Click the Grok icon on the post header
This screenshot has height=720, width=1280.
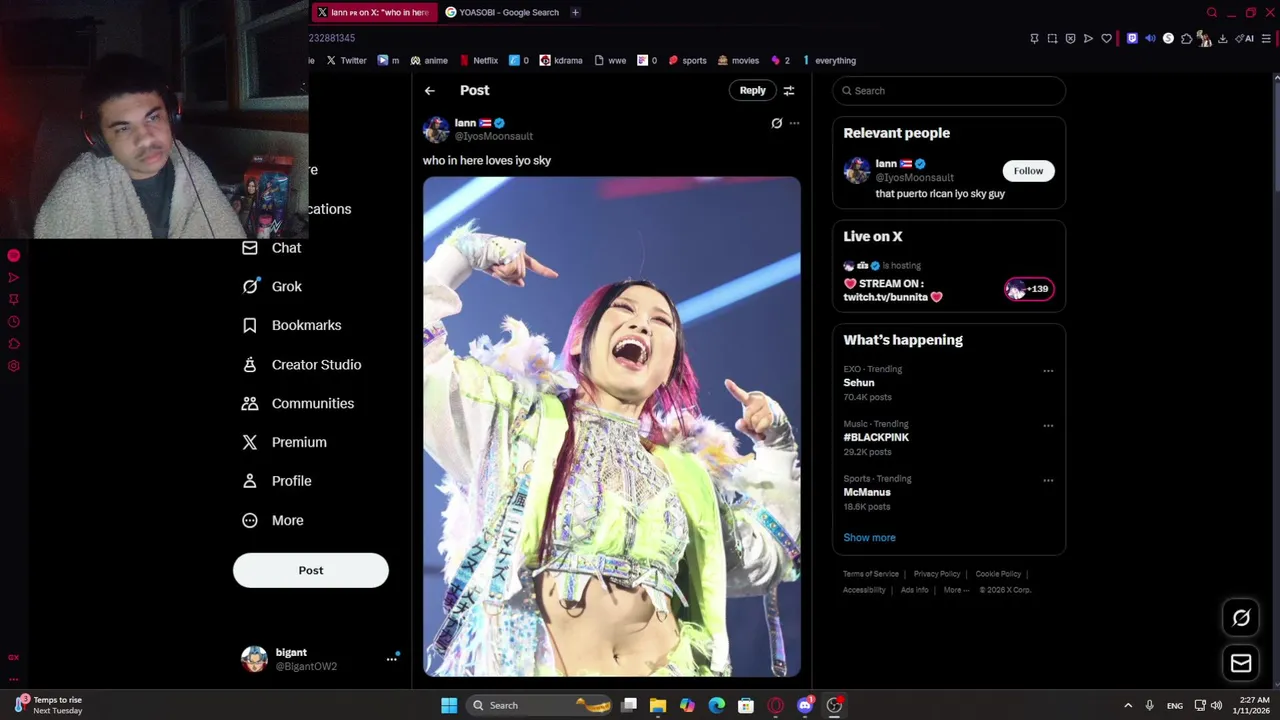coord(777,123)
